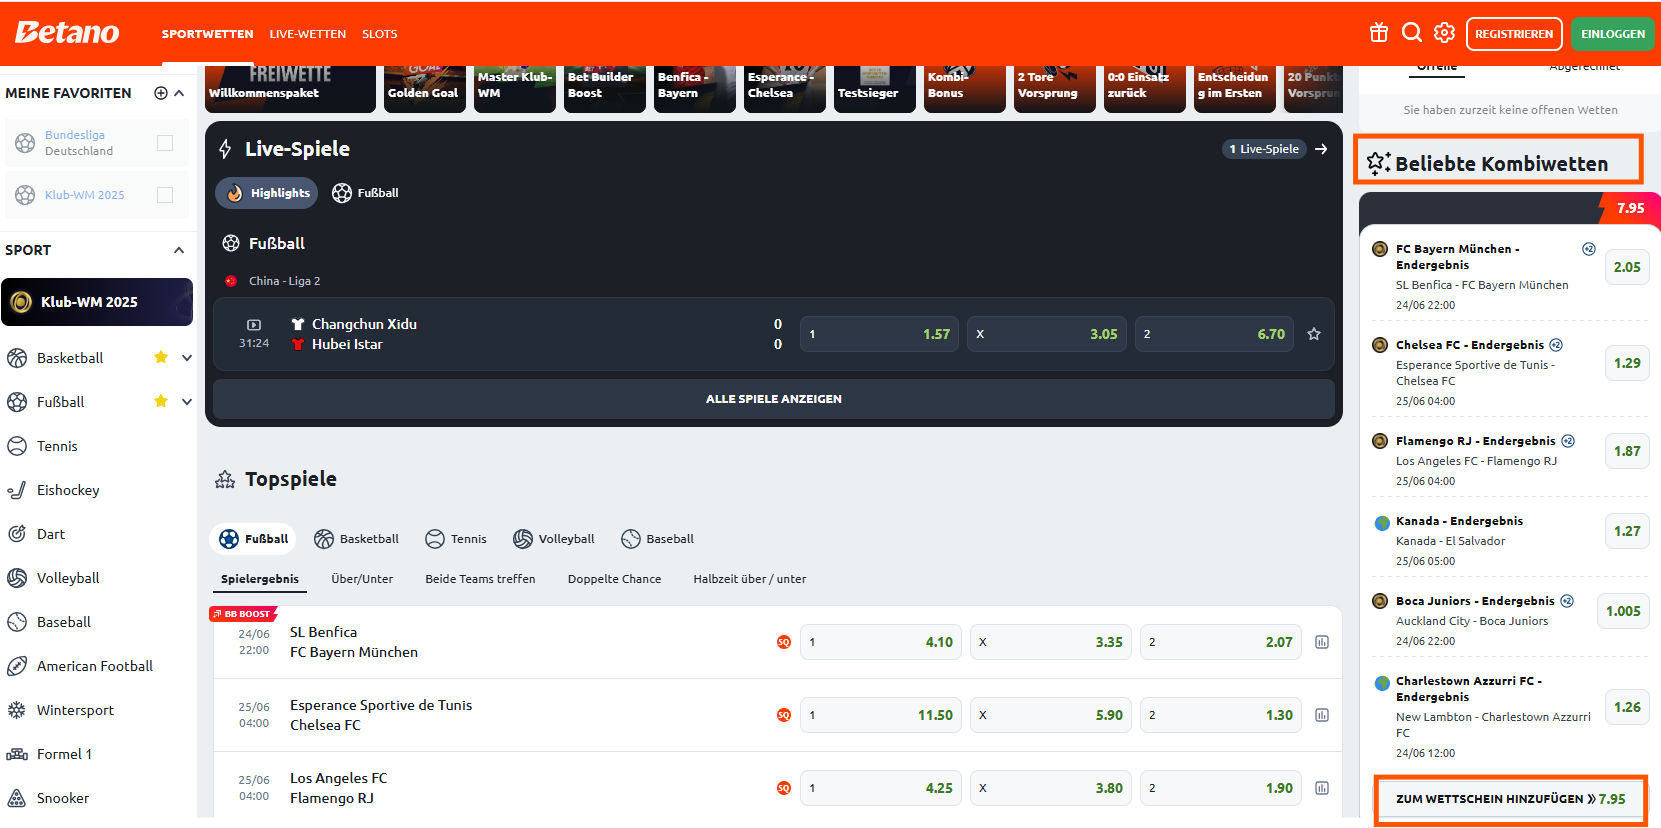
Task: Open stats icon for Esperance Sportive de Tunis match
Action: pos(1322,715)
